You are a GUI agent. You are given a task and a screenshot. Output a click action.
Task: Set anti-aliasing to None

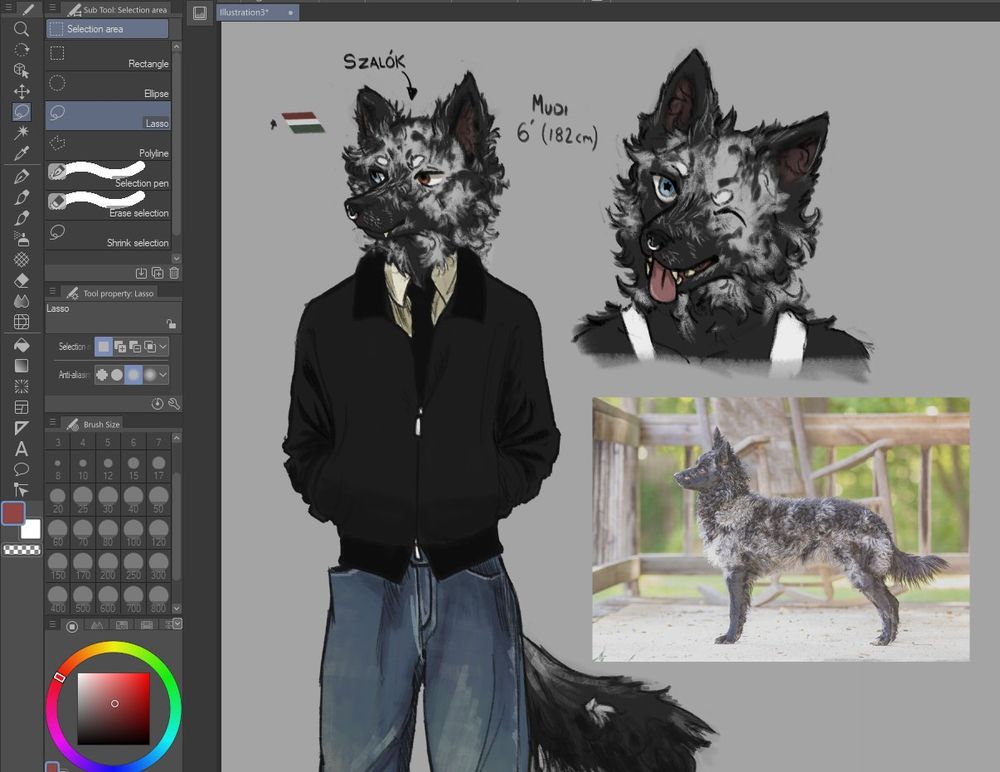click(x=101, y=375)
